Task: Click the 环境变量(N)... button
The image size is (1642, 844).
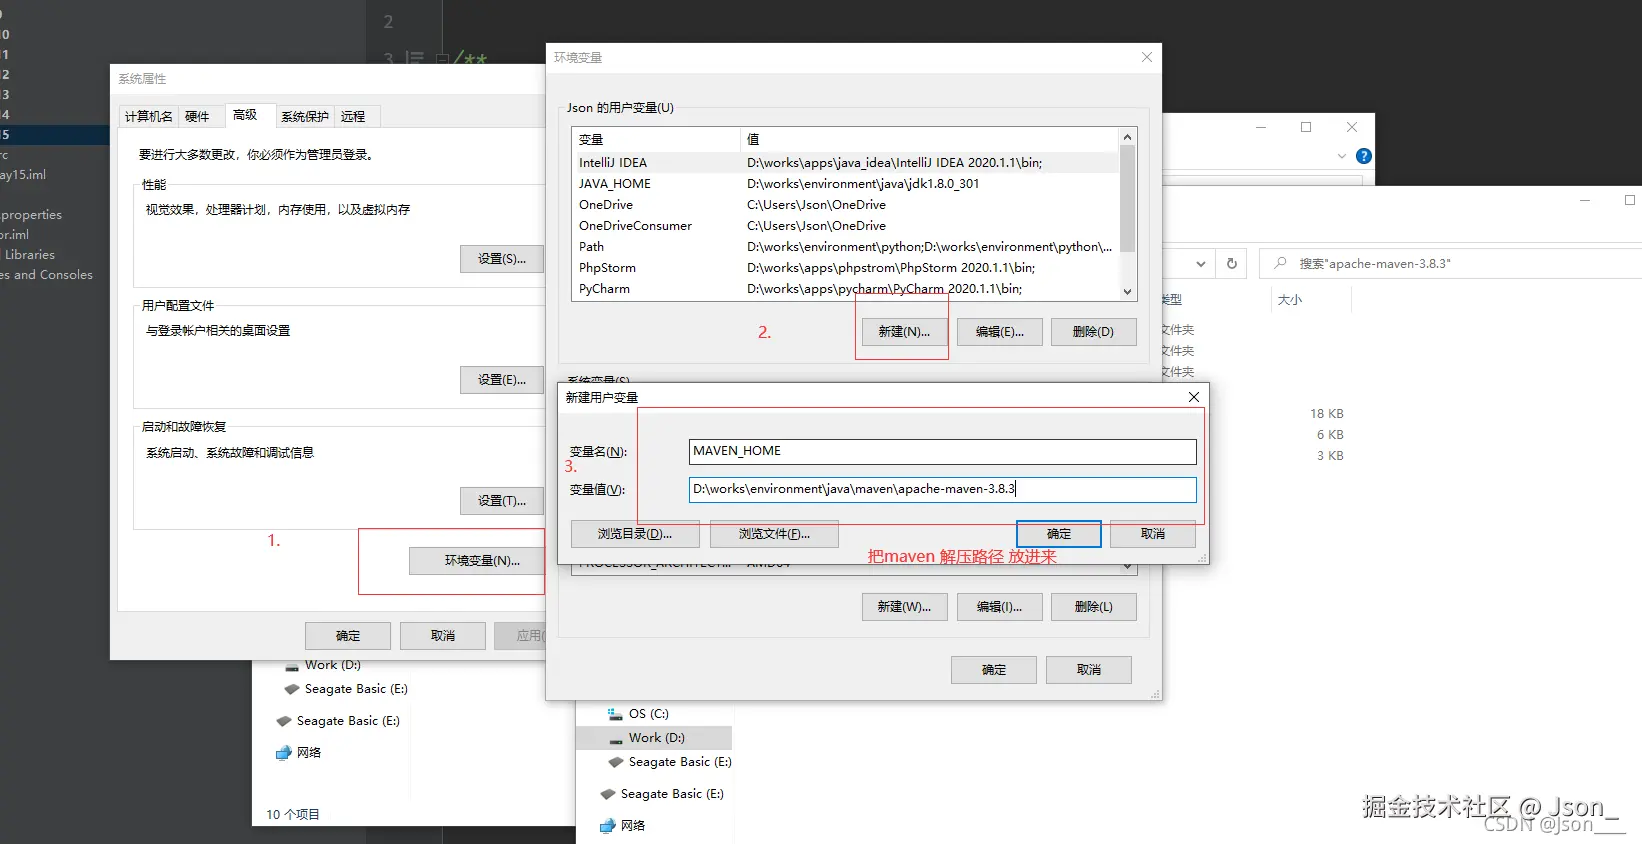Action: click(x=481, y=561)
